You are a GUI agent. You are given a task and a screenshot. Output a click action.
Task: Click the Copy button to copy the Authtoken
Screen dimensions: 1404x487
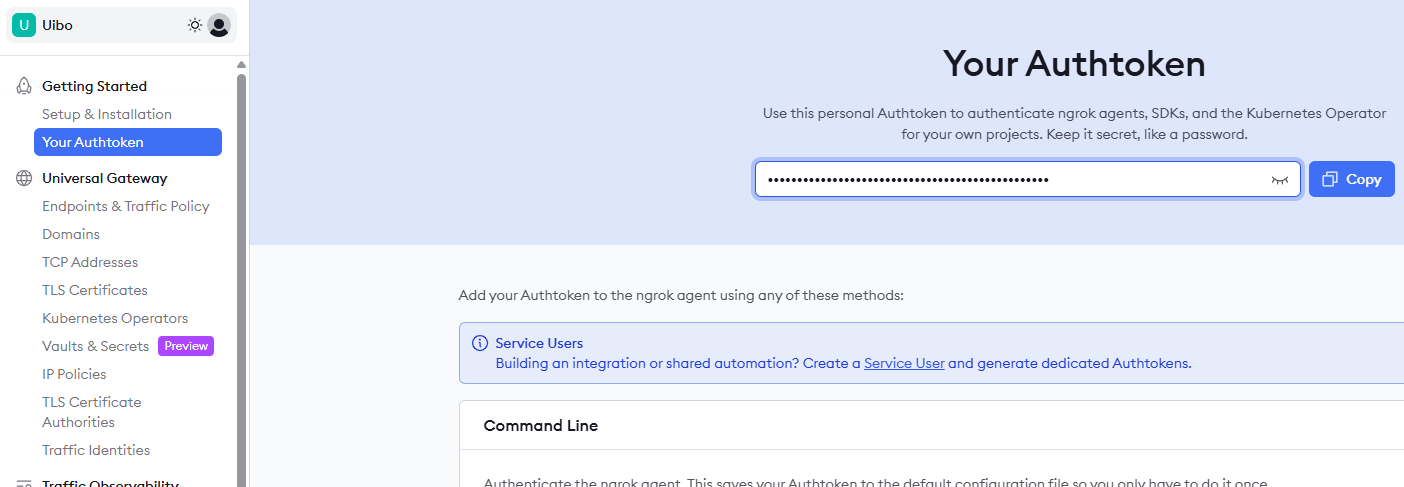1351,179
